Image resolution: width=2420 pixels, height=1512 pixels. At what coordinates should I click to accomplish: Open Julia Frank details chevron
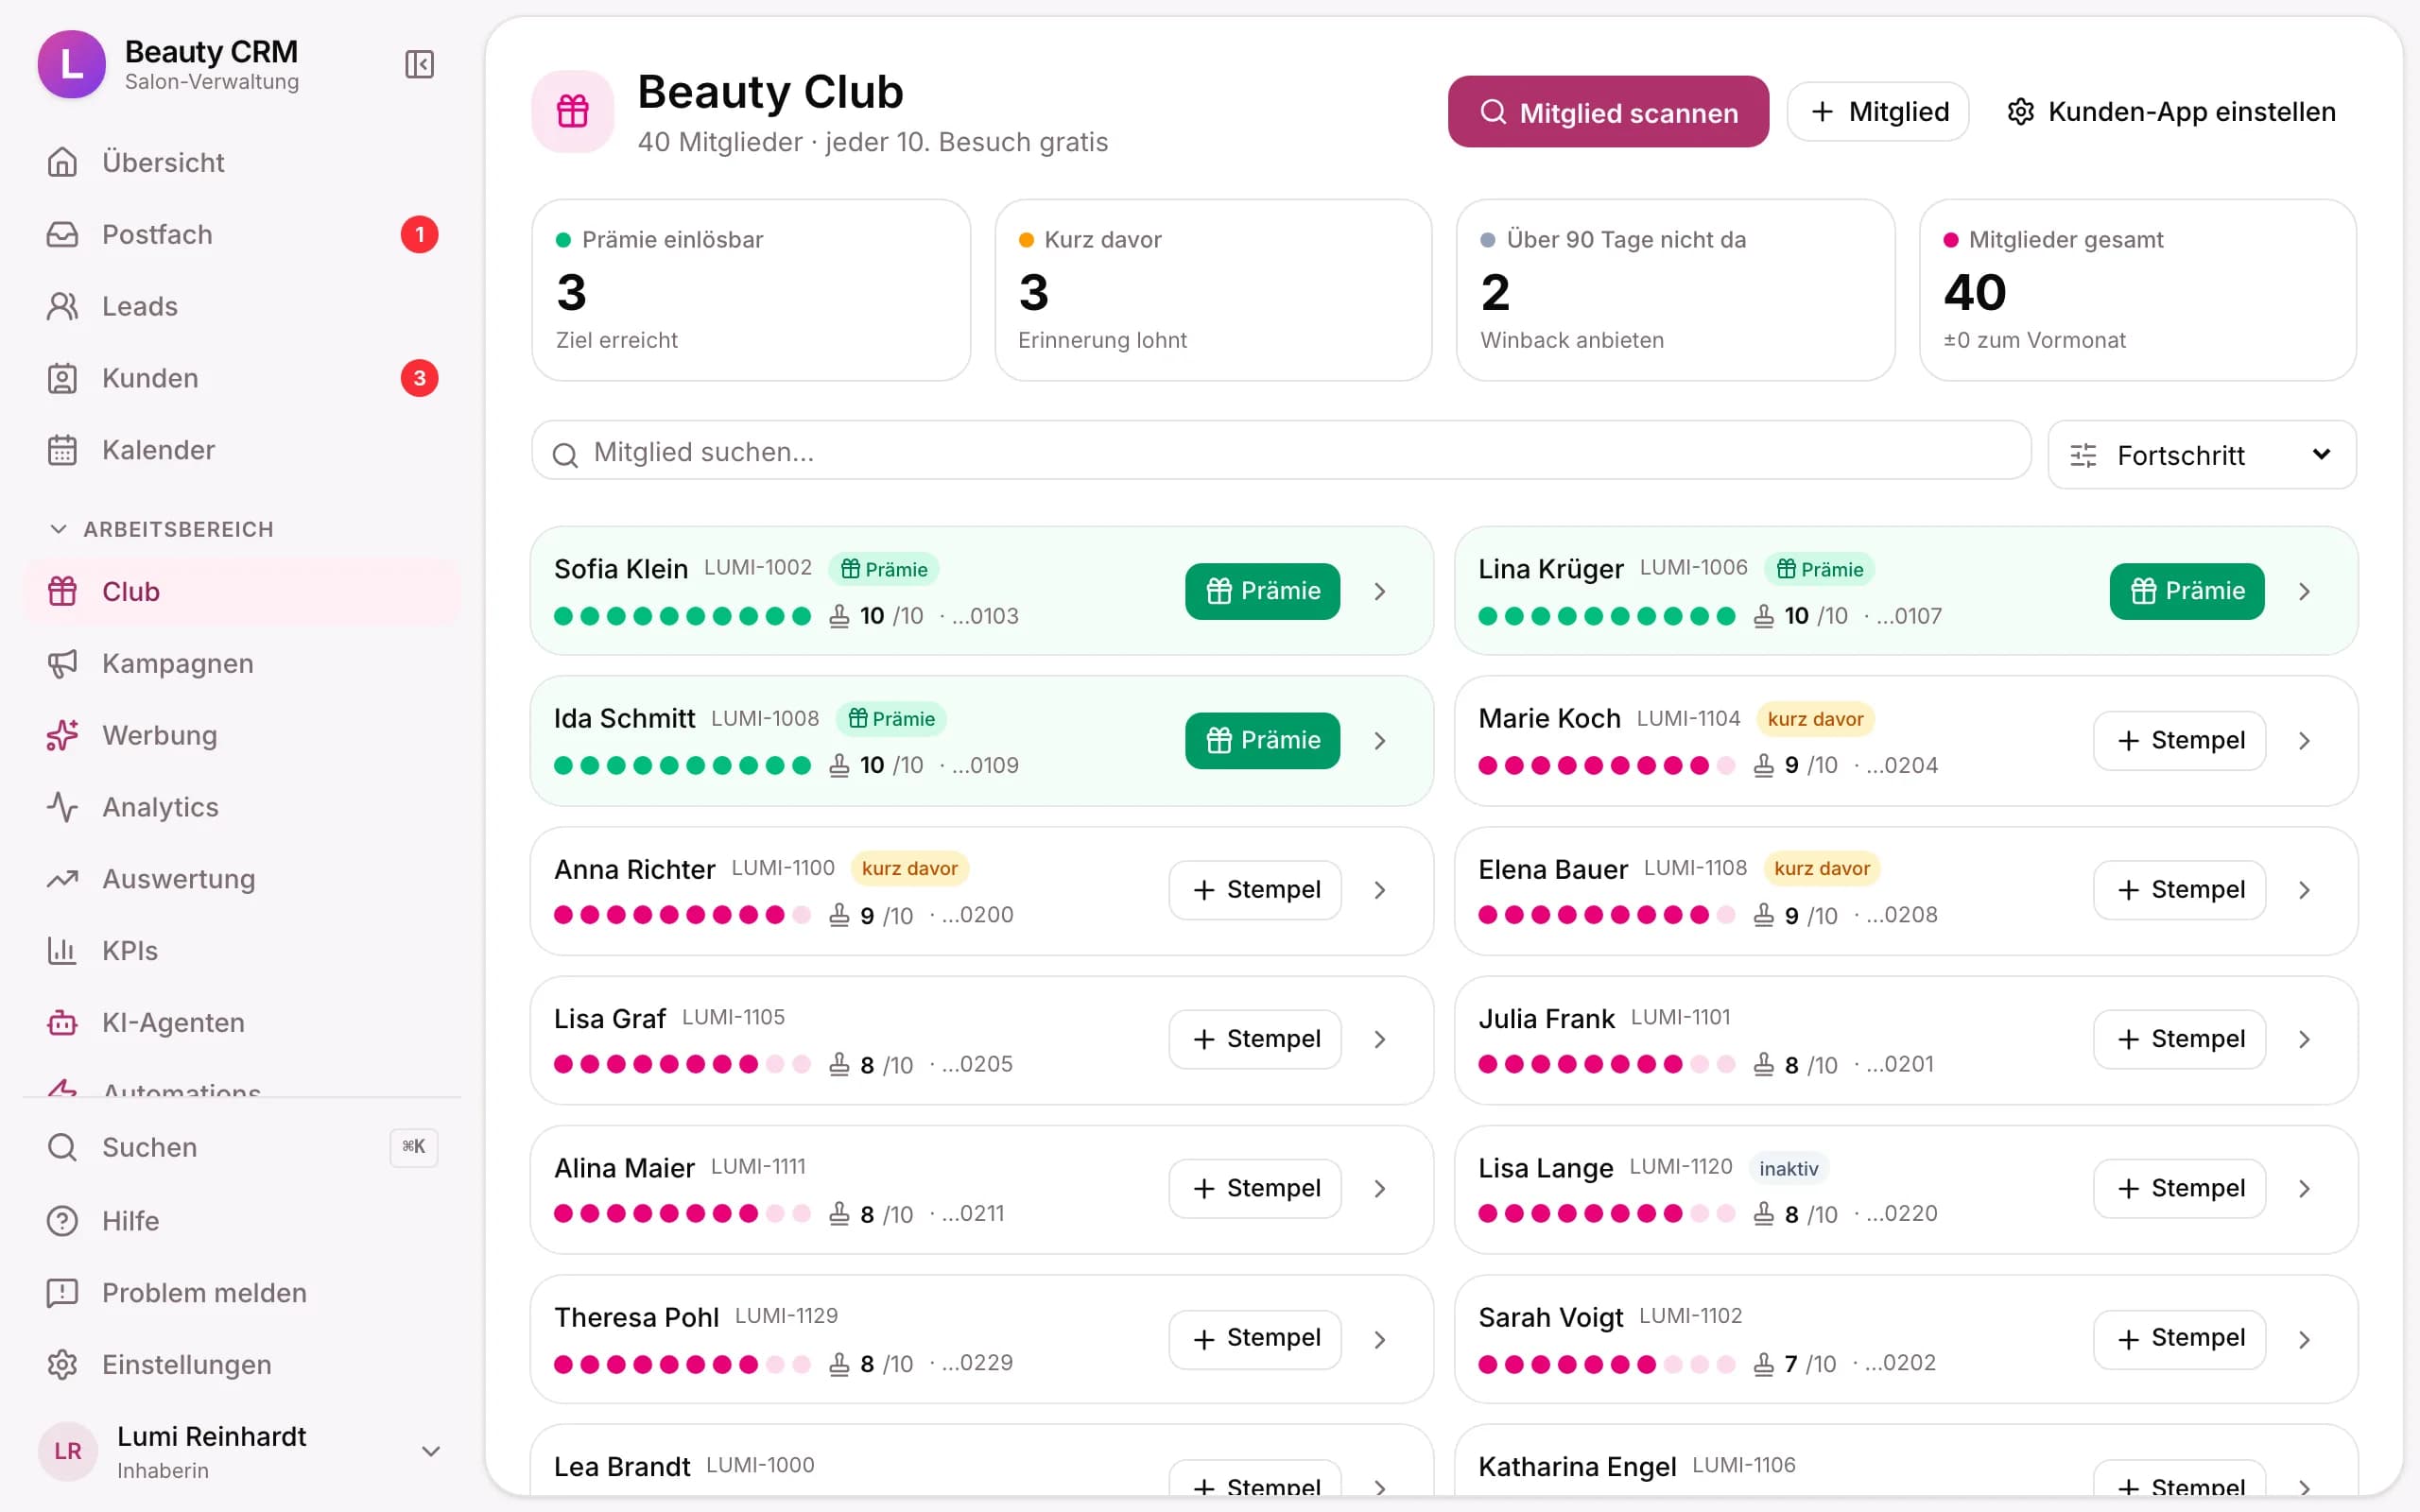click(2304, 1040)
